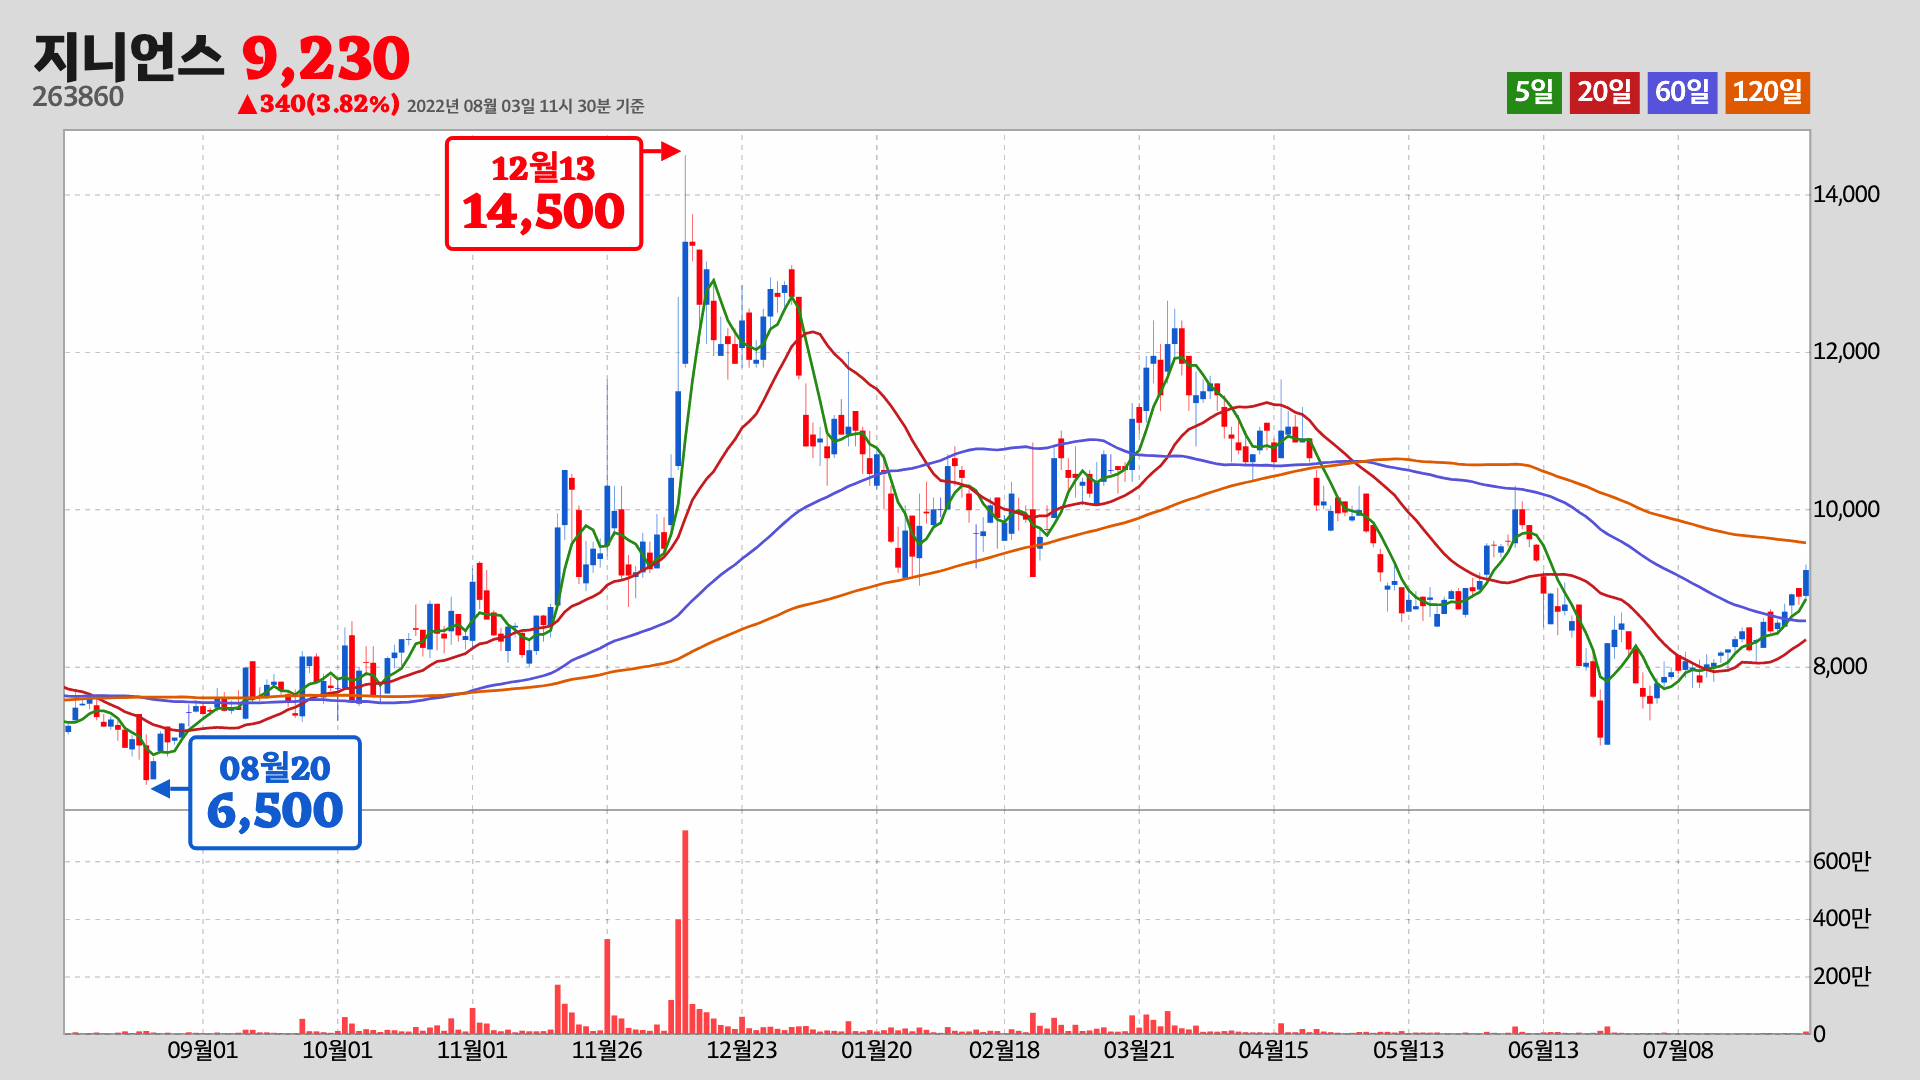1920x1080 pixels.
Task: Click the change value ▲340(3.82%)
Action: point(319,104)
